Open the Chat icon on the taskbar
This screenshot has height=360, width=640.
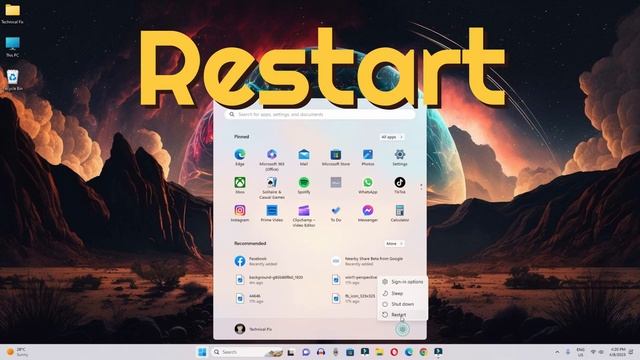click(x=306, y=352)
